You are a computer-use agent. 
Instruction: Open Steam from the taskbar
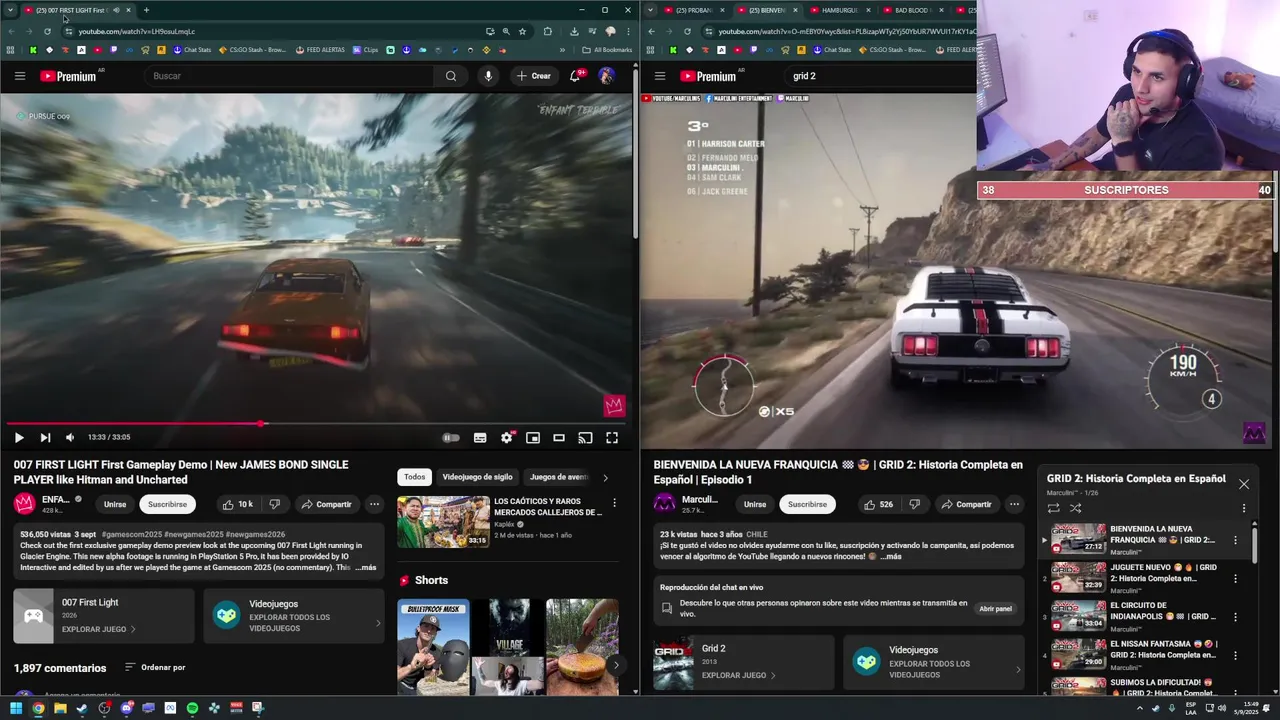click(x=82, y=708)
